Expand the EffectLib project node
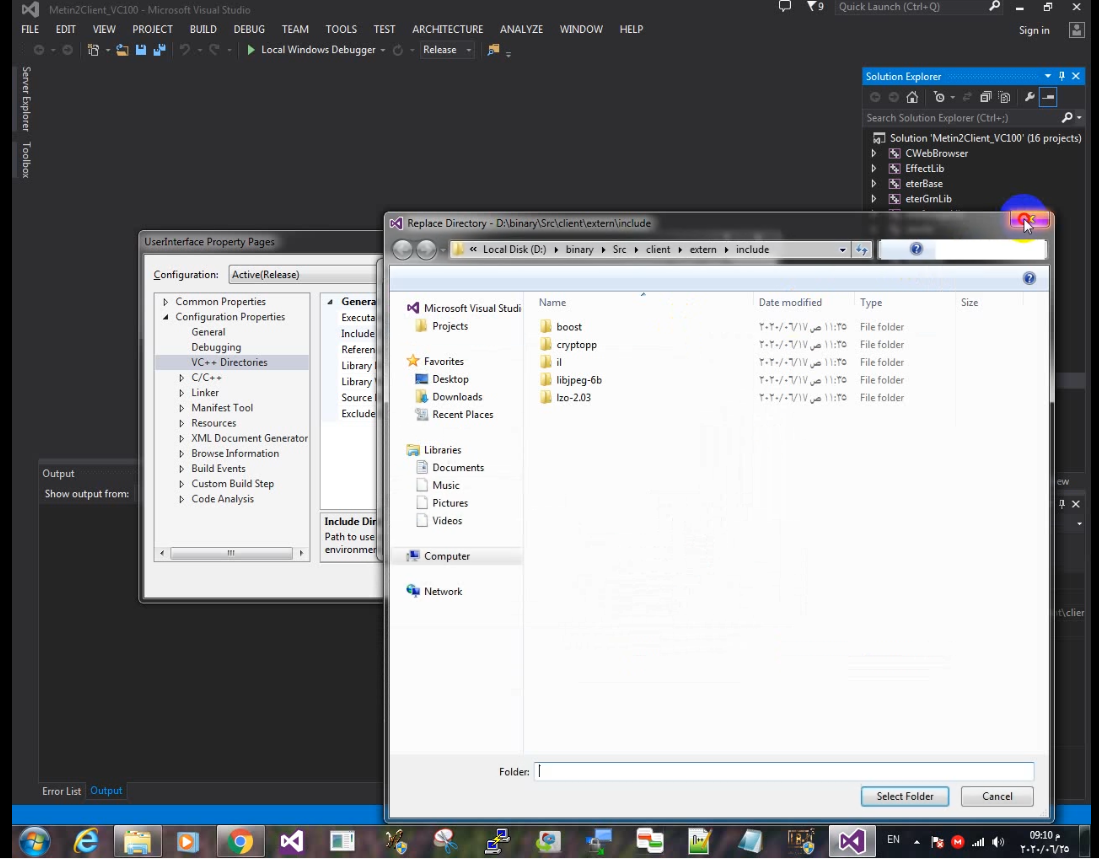The image size is (1099, 859). click(x=873, y=169)
